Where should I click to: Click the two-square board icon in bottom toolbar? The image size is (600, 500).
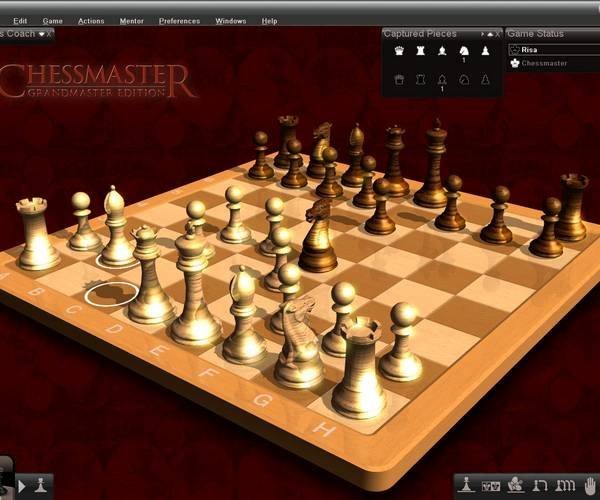[x=491, y=486]
